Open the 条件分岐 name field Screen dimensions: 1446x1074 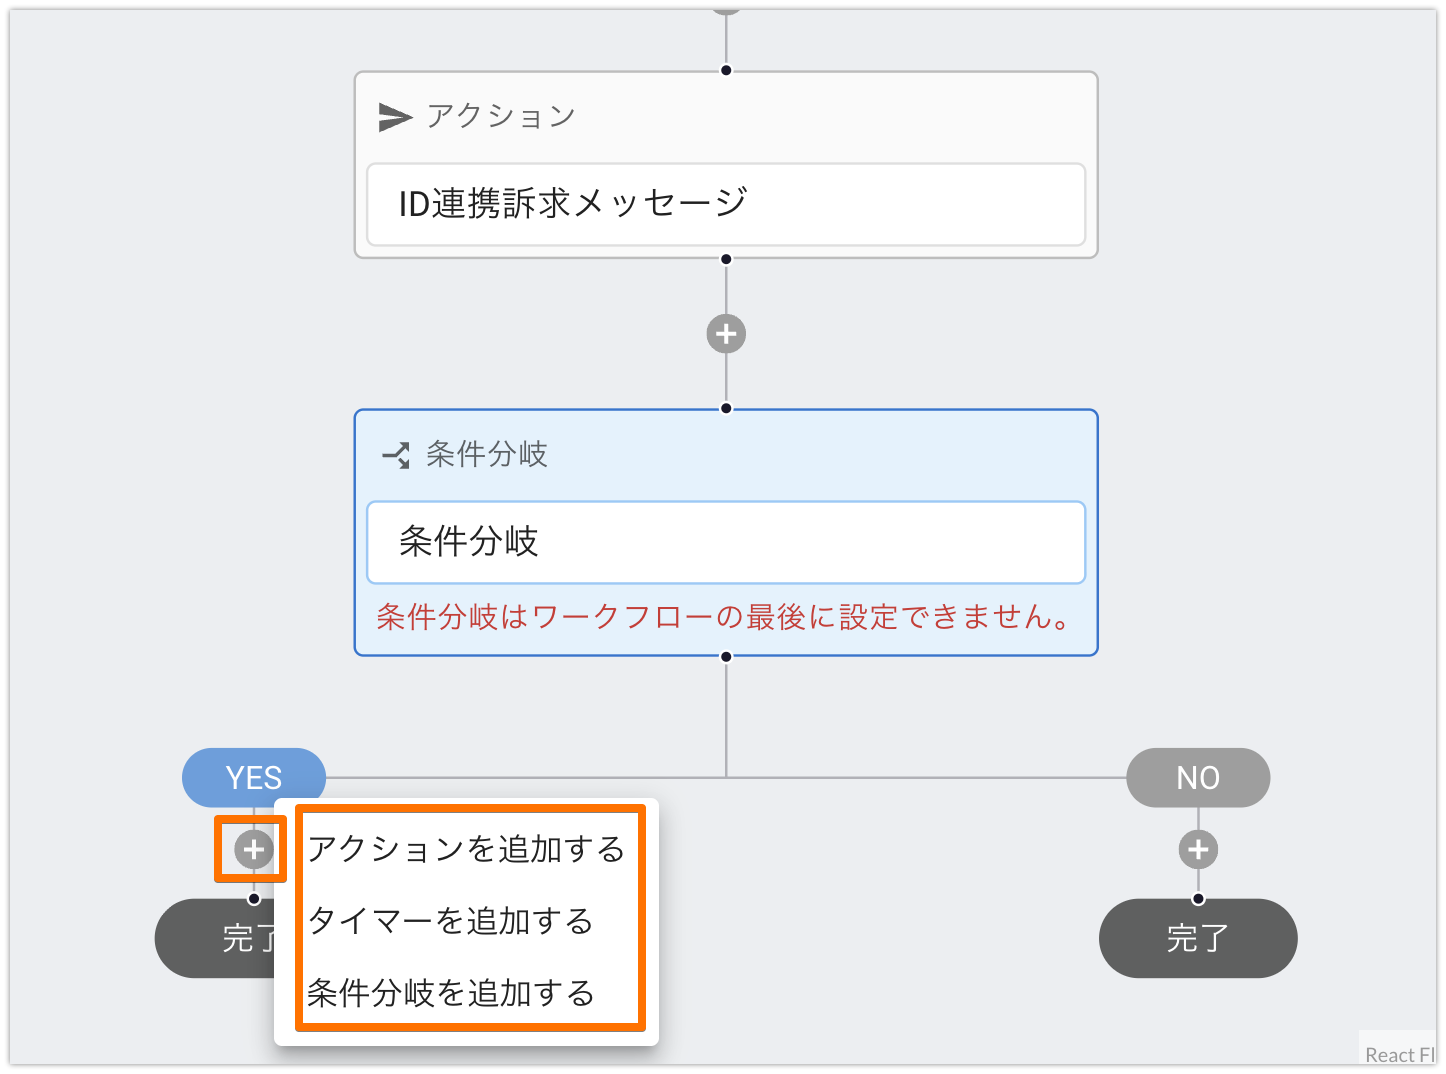coord(726,542)
